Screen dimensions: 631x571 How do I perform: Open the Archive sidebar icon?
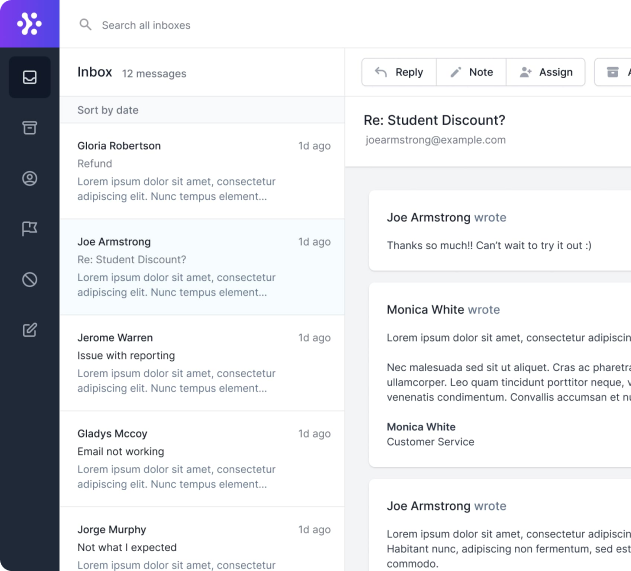pyautogui.click(x=30, y=128)
